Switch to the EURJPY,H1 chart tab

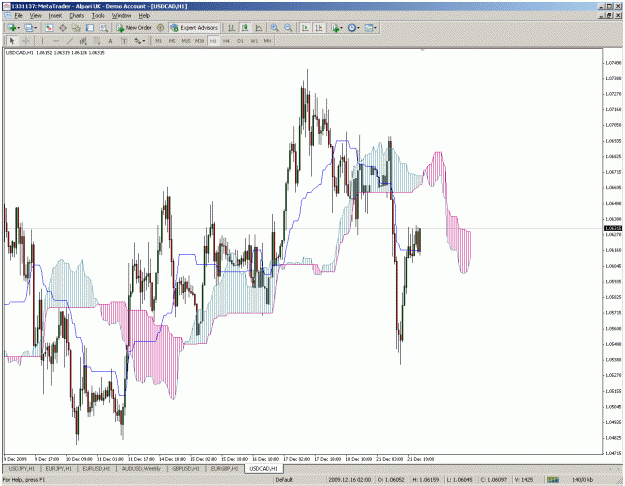pos(59,468)
